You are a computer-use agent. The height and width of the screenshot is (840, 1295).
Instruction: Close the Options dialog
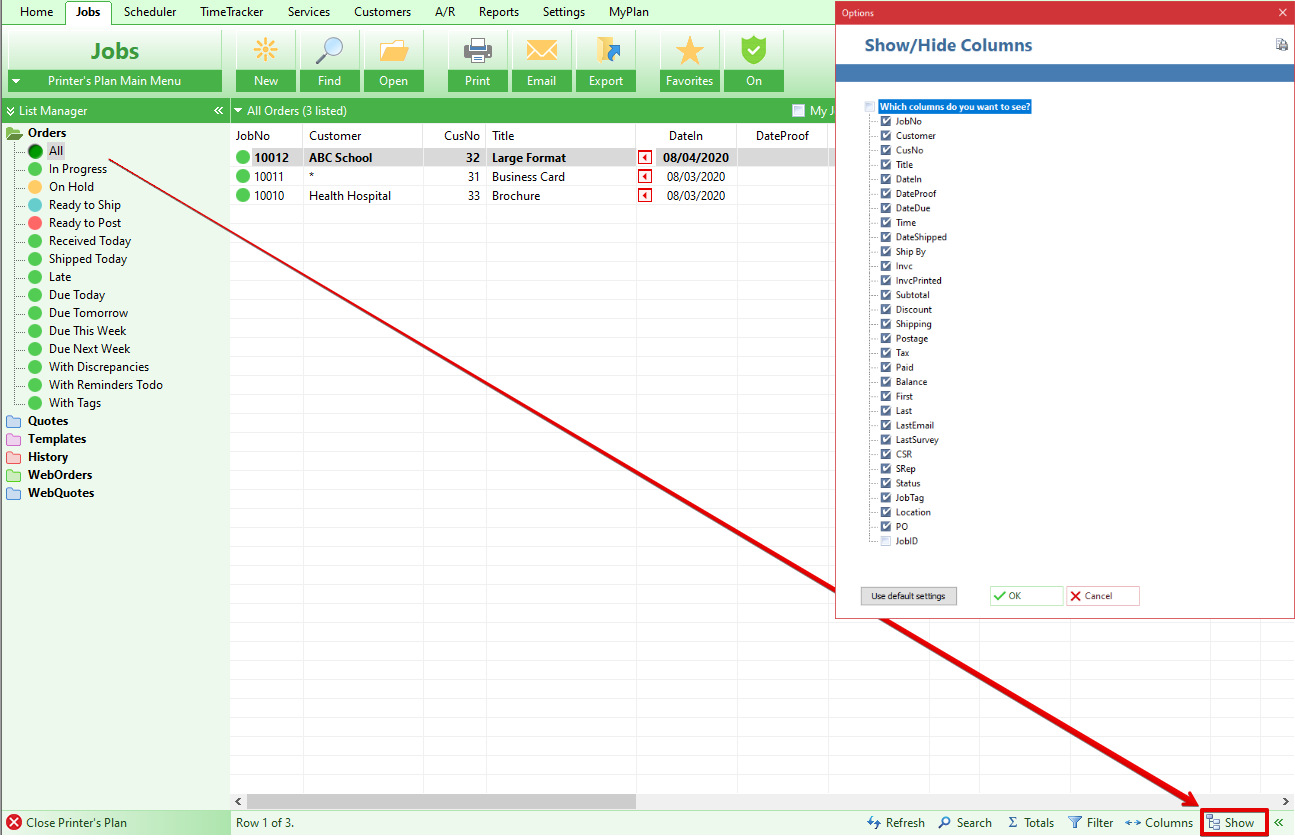tap(1282, 13)
